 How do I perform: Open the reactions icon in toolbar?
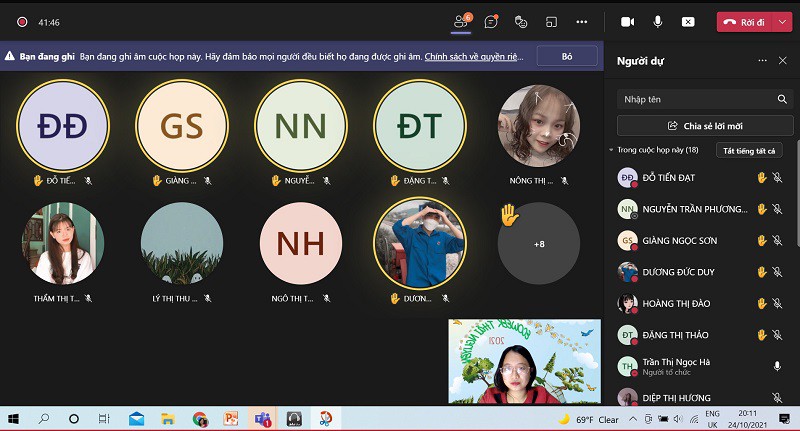(x=521, y=21)
